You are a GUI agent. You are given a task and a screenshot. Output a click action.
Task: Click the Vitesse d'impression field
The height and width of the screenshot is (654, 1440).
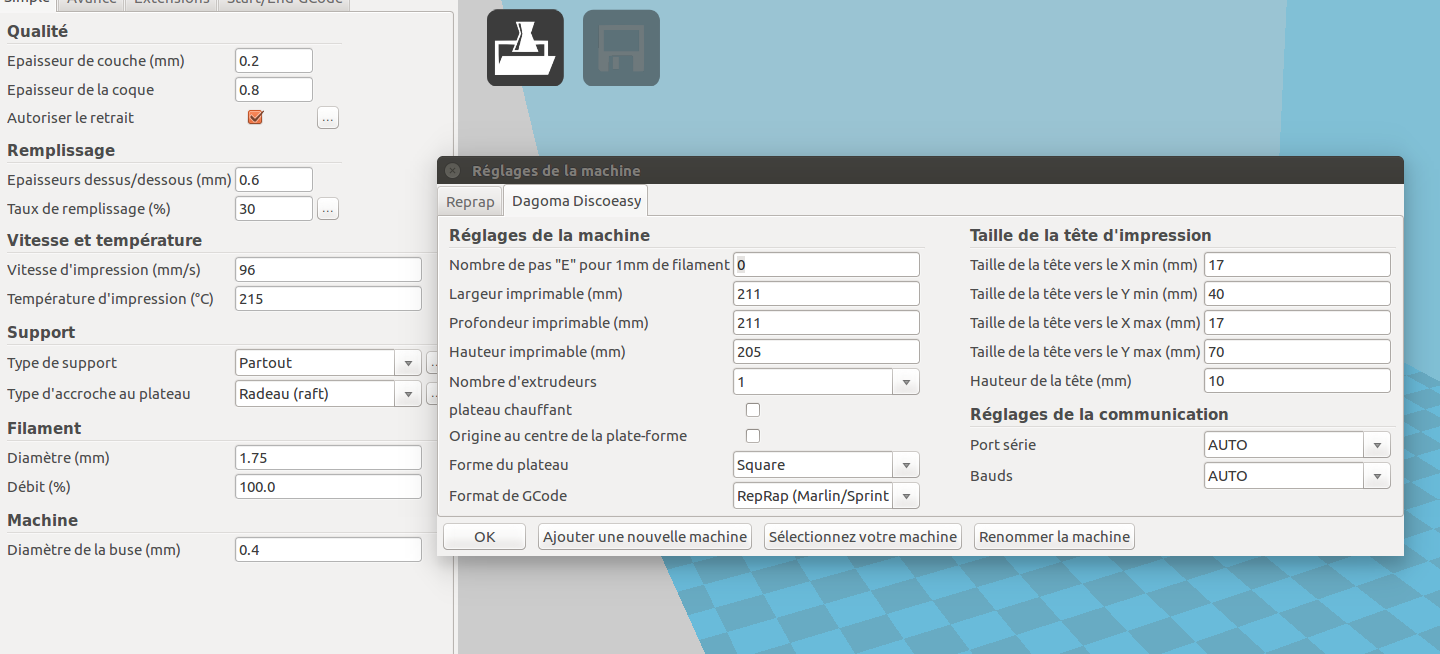(328, 270)
